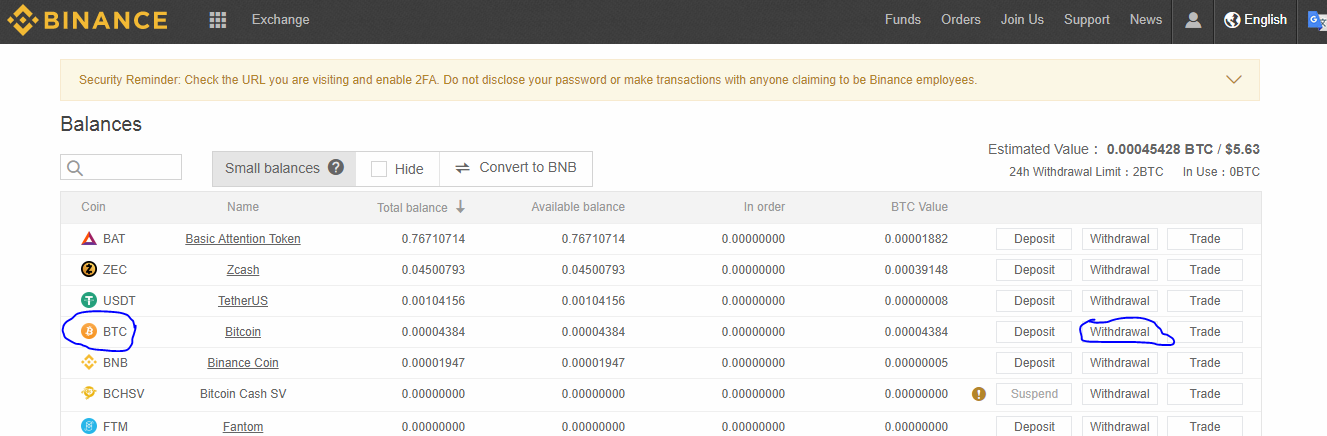Click Convert to BNB button
Viewport: 1327px width, 436px height.
pos(516,168)
